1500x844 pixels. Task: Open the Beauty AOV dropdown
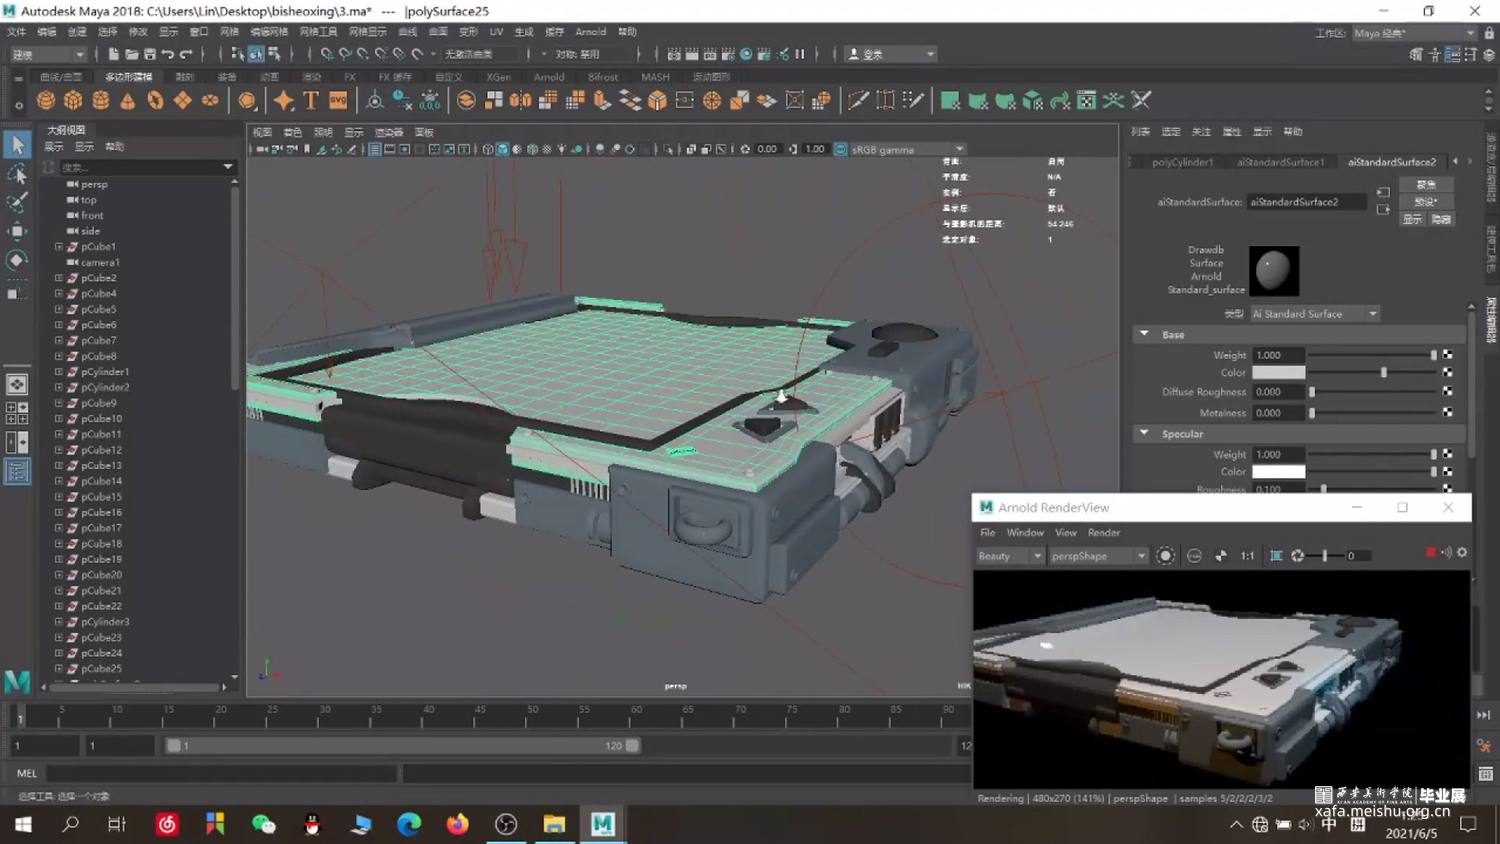tap(1010, 556)
